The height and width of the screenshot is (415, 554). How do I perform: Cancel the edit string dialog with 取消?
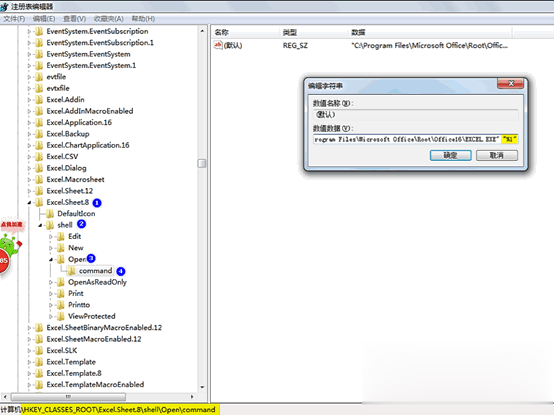497,155
